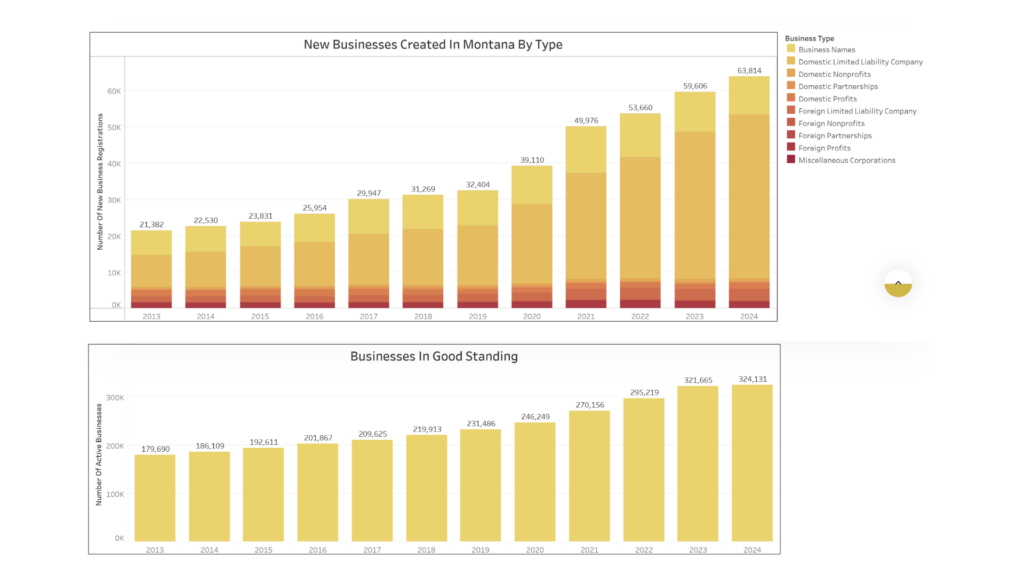Click the 63,814 total label above 2024 bar
Viewport: 1024px width, 576px height.
(750, 71)
